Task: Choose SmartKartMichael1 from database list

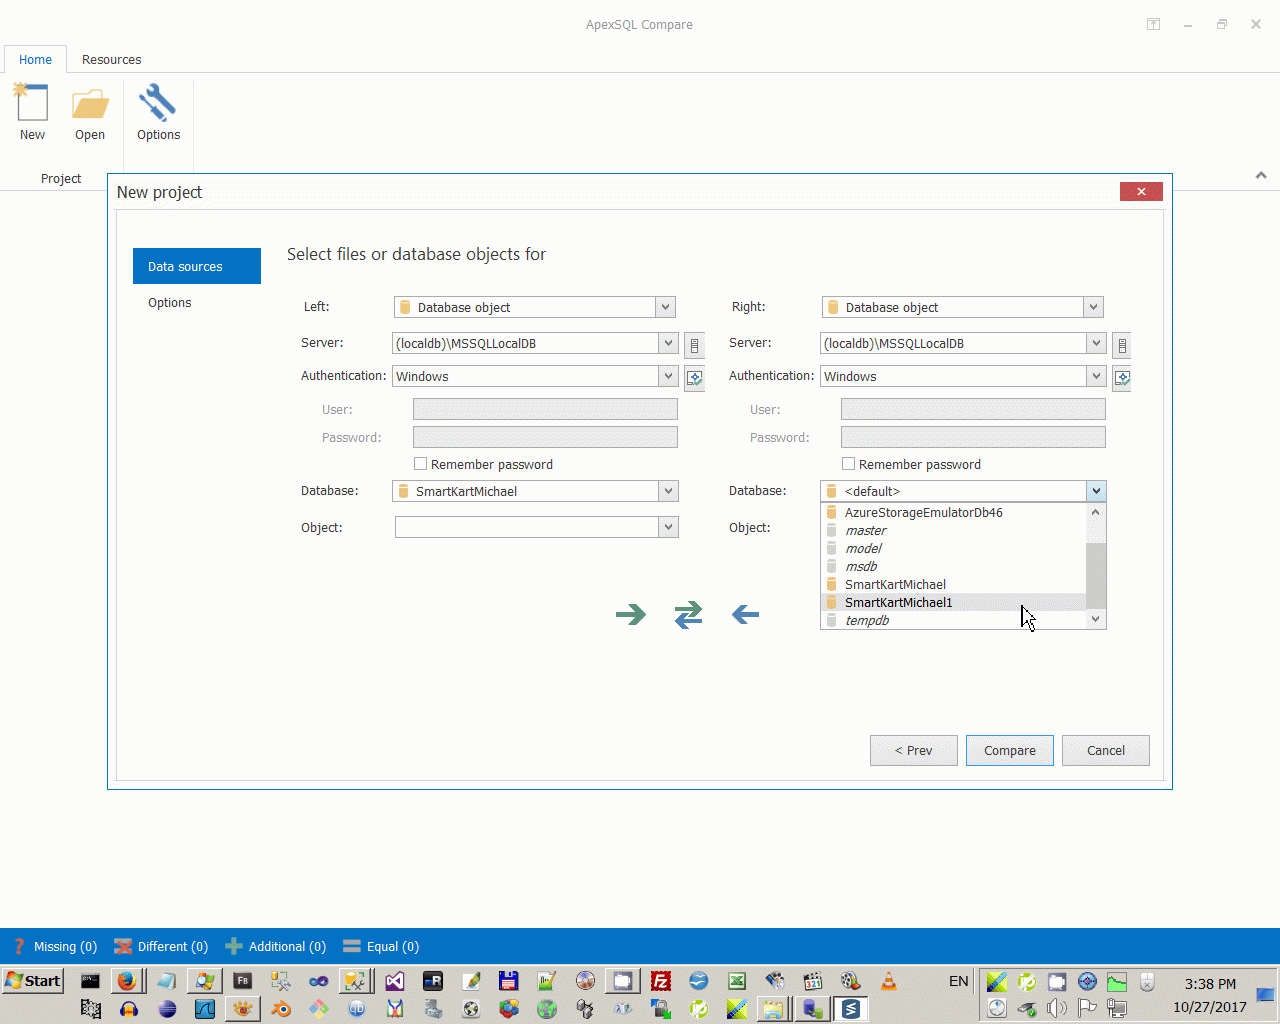Action: [x=953, y=602]
